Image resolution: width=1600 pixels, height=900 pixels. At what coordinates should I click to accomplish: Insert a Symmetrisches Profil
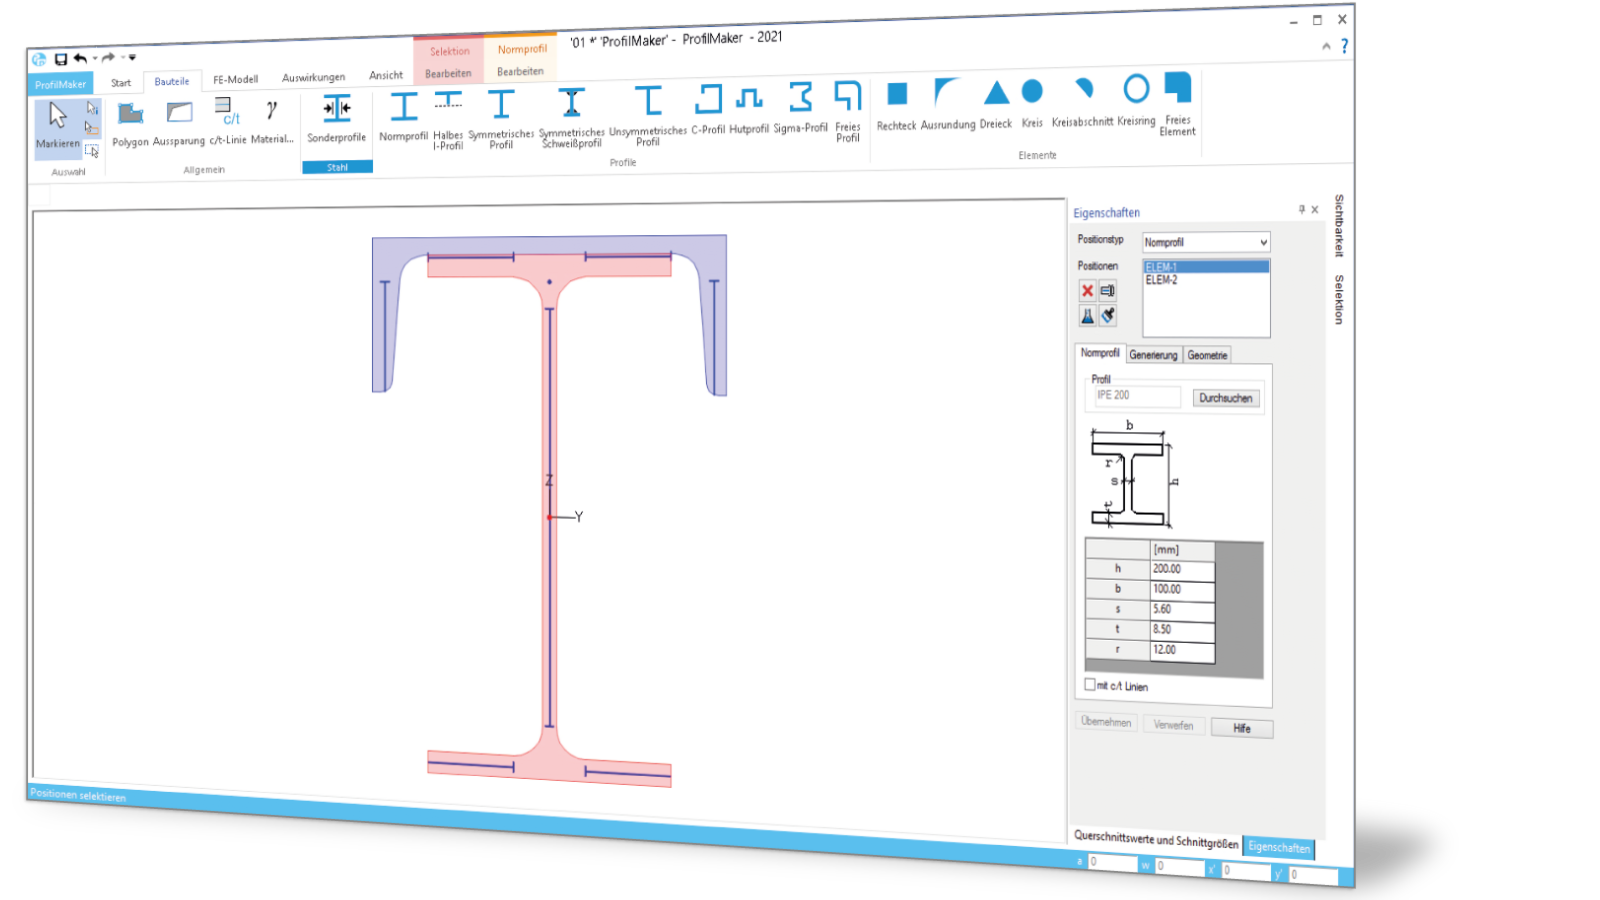501,118
